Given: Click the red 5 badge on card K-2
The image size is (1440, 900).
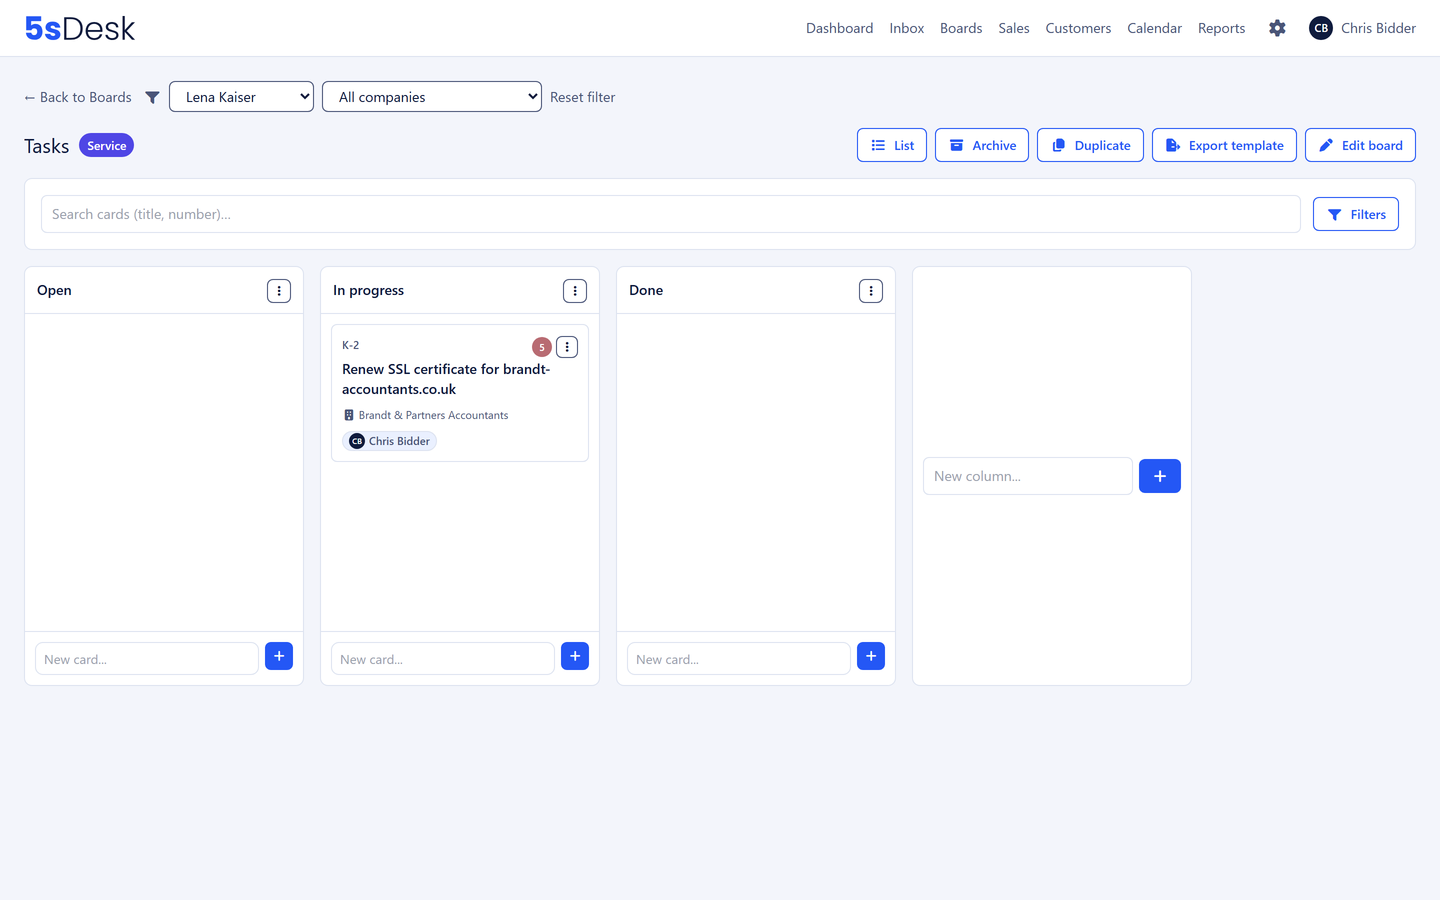Looking at the screenshot, I should click(x=542, y=347).
